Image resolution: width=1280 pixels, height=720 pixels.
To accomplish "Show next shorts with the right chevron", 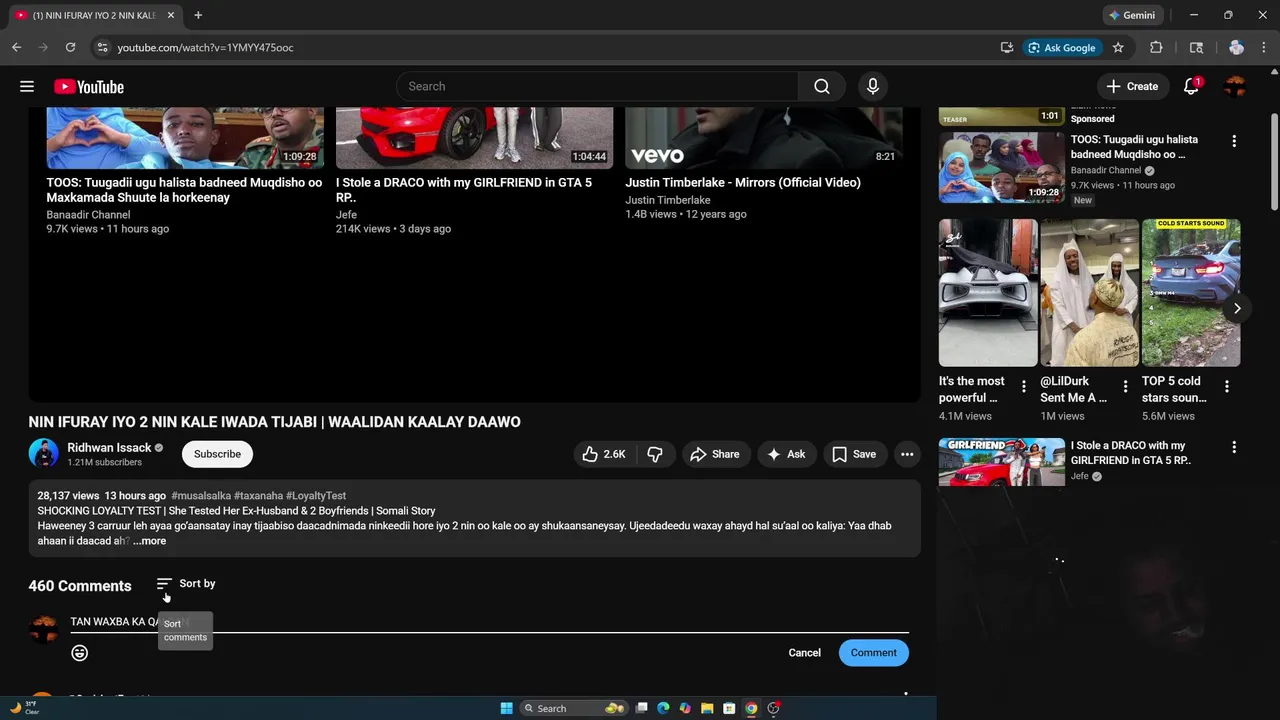I will [1237, 308].
